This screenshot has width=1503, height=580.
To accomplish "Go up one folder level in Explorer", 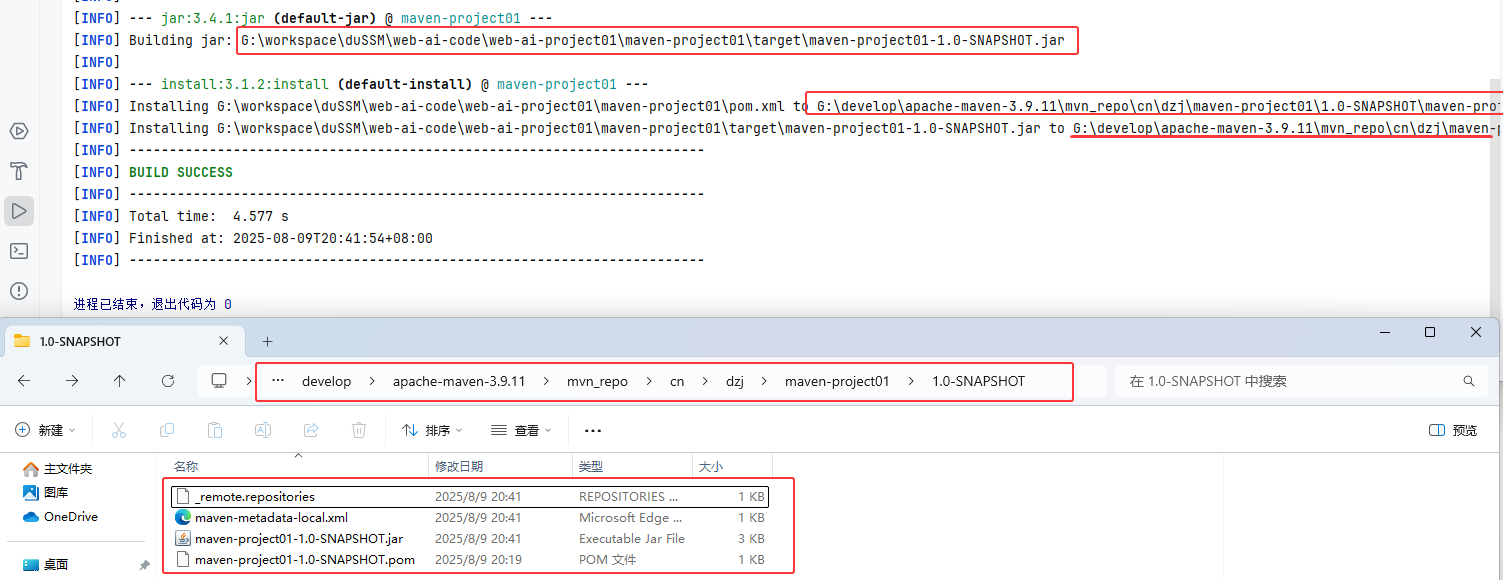I will [x=120, y=381].
